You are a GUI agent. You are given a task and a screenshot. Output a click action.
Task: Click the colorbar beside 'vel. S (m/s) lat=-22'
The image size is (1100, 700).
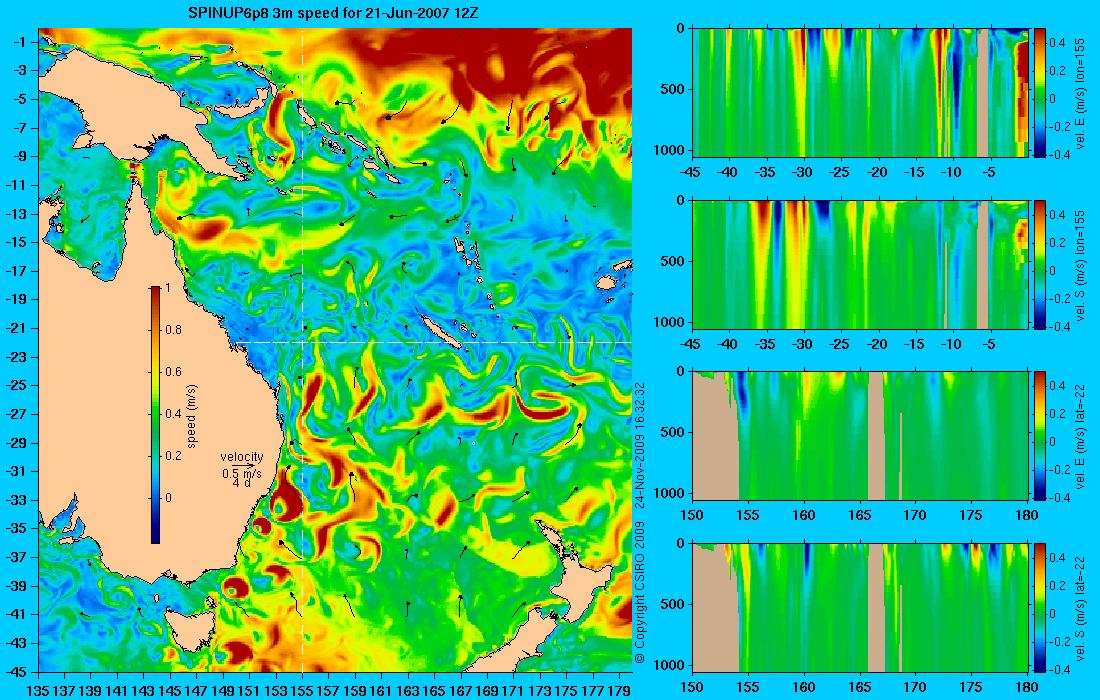[x=1039, y=607]
